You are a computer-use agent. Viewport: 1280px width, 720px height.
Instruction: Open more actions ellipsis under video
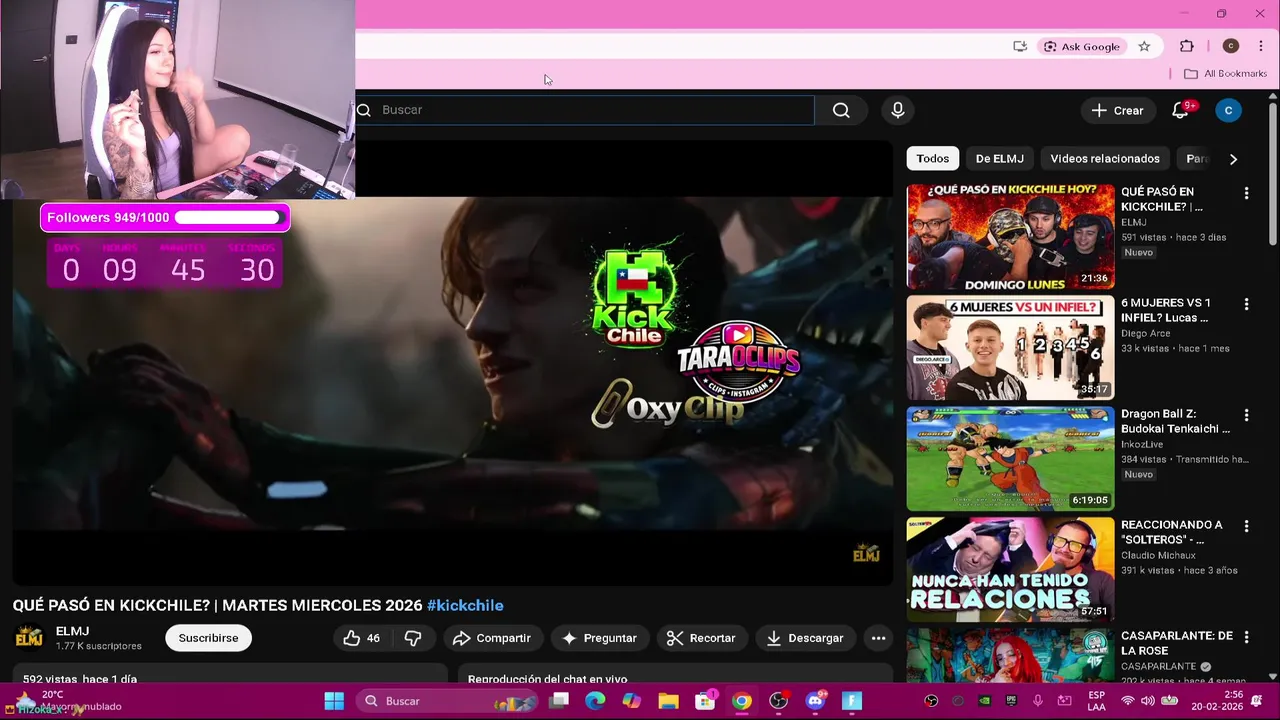point(878,638)
